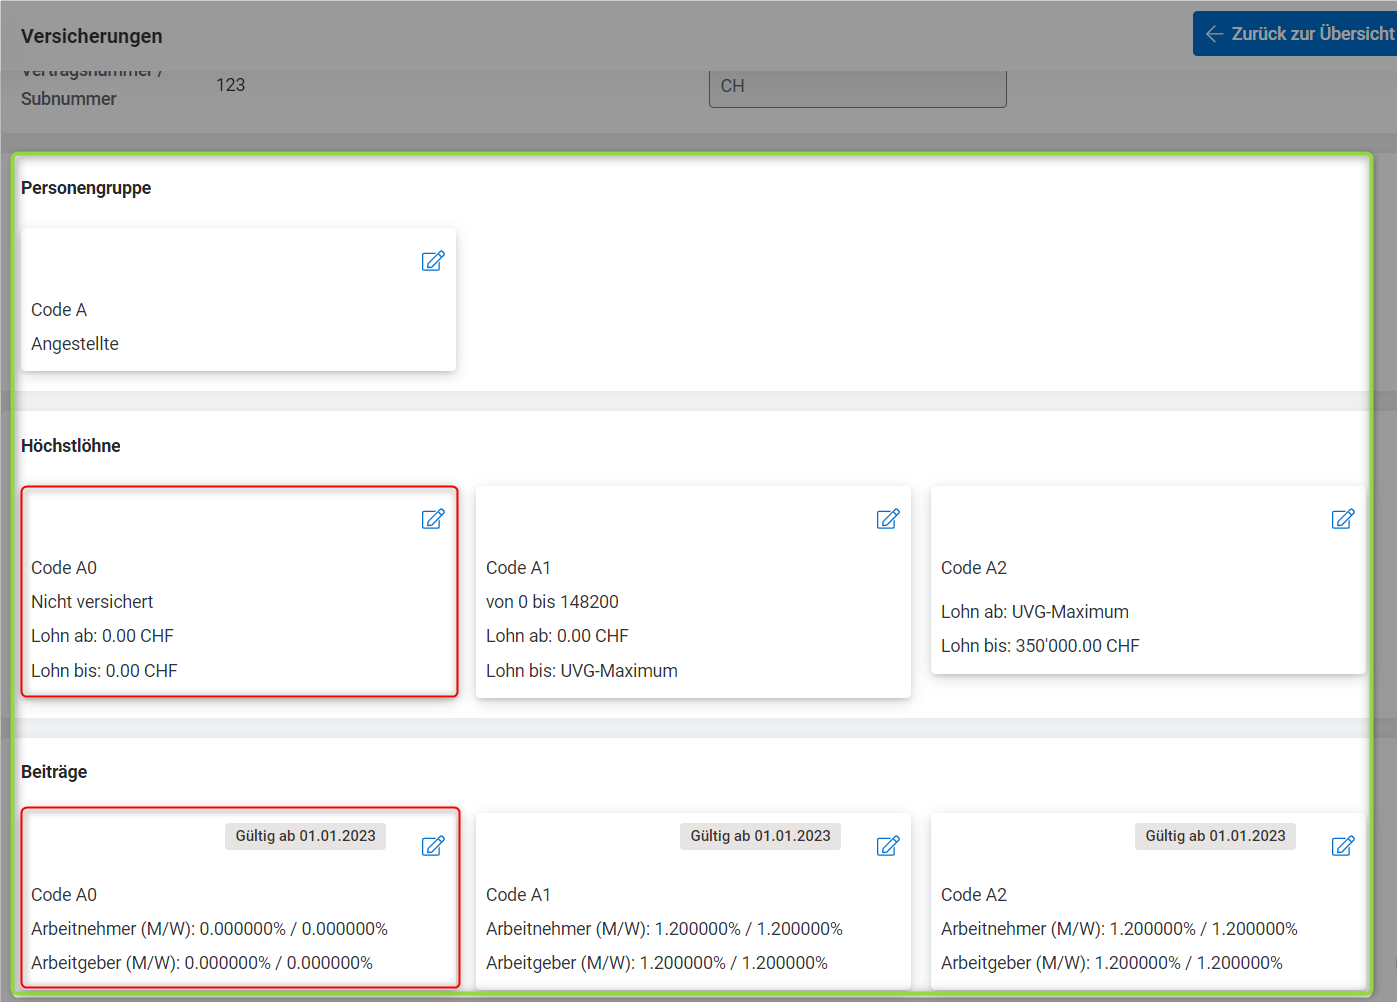
Task: Click the Gültig ab badge on Beiträge A2
Action: (1215, 836)
